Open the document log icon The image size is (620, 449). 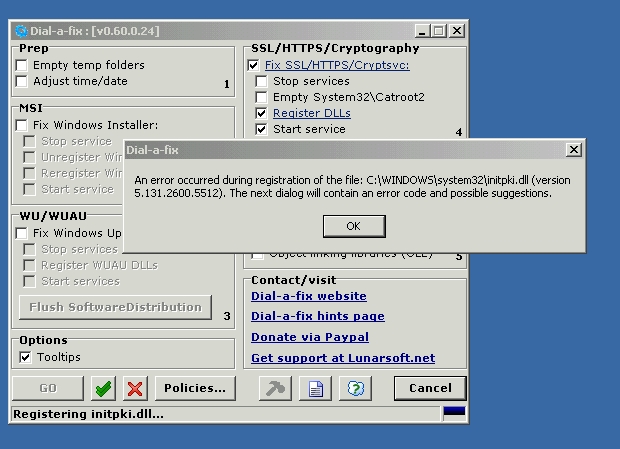(x=316, y=389)
